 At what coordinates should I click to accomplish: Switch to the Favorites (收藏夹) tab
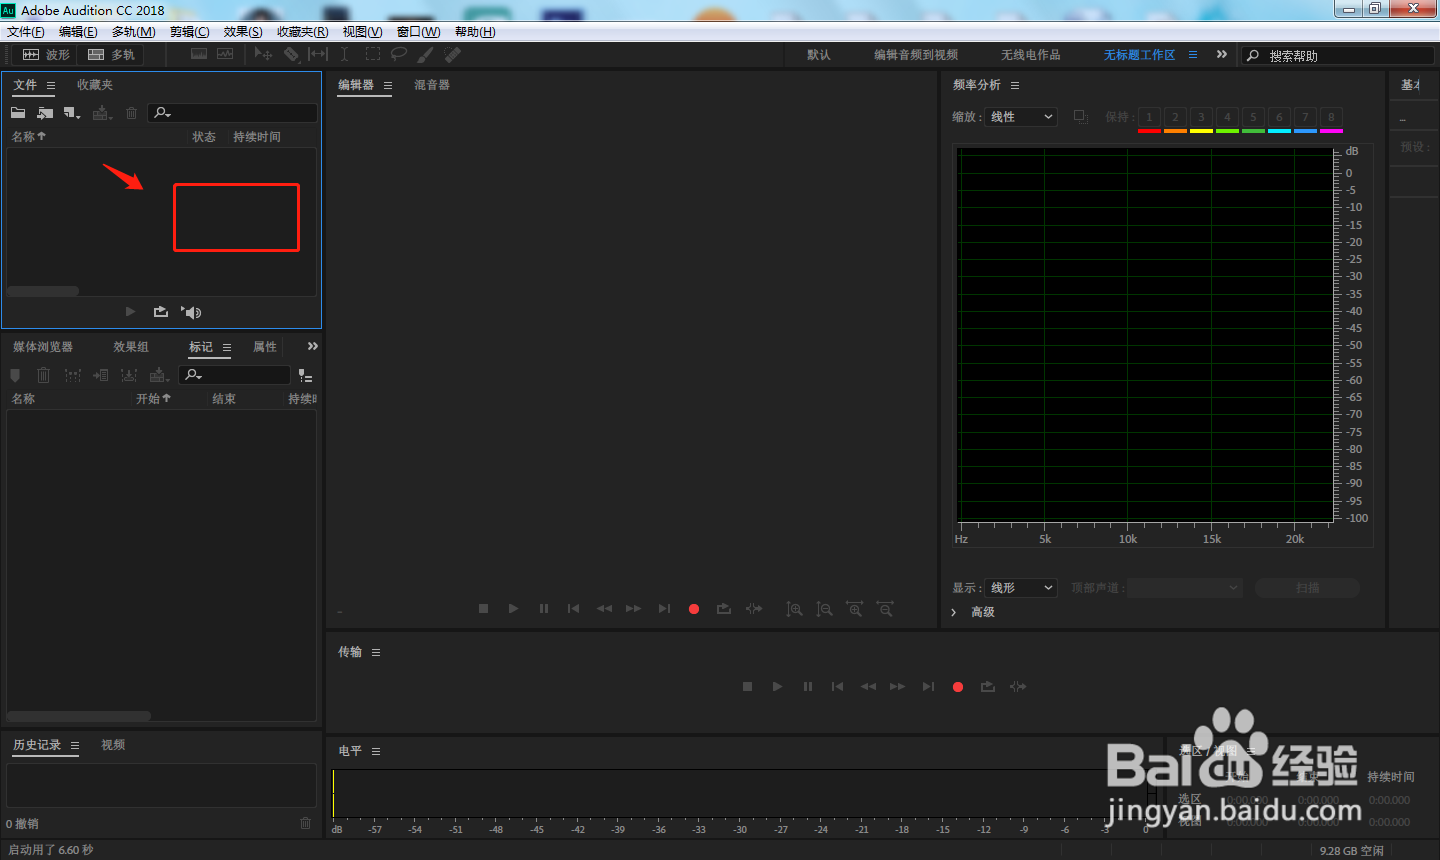pyautogui.click(x=95, y=85)
